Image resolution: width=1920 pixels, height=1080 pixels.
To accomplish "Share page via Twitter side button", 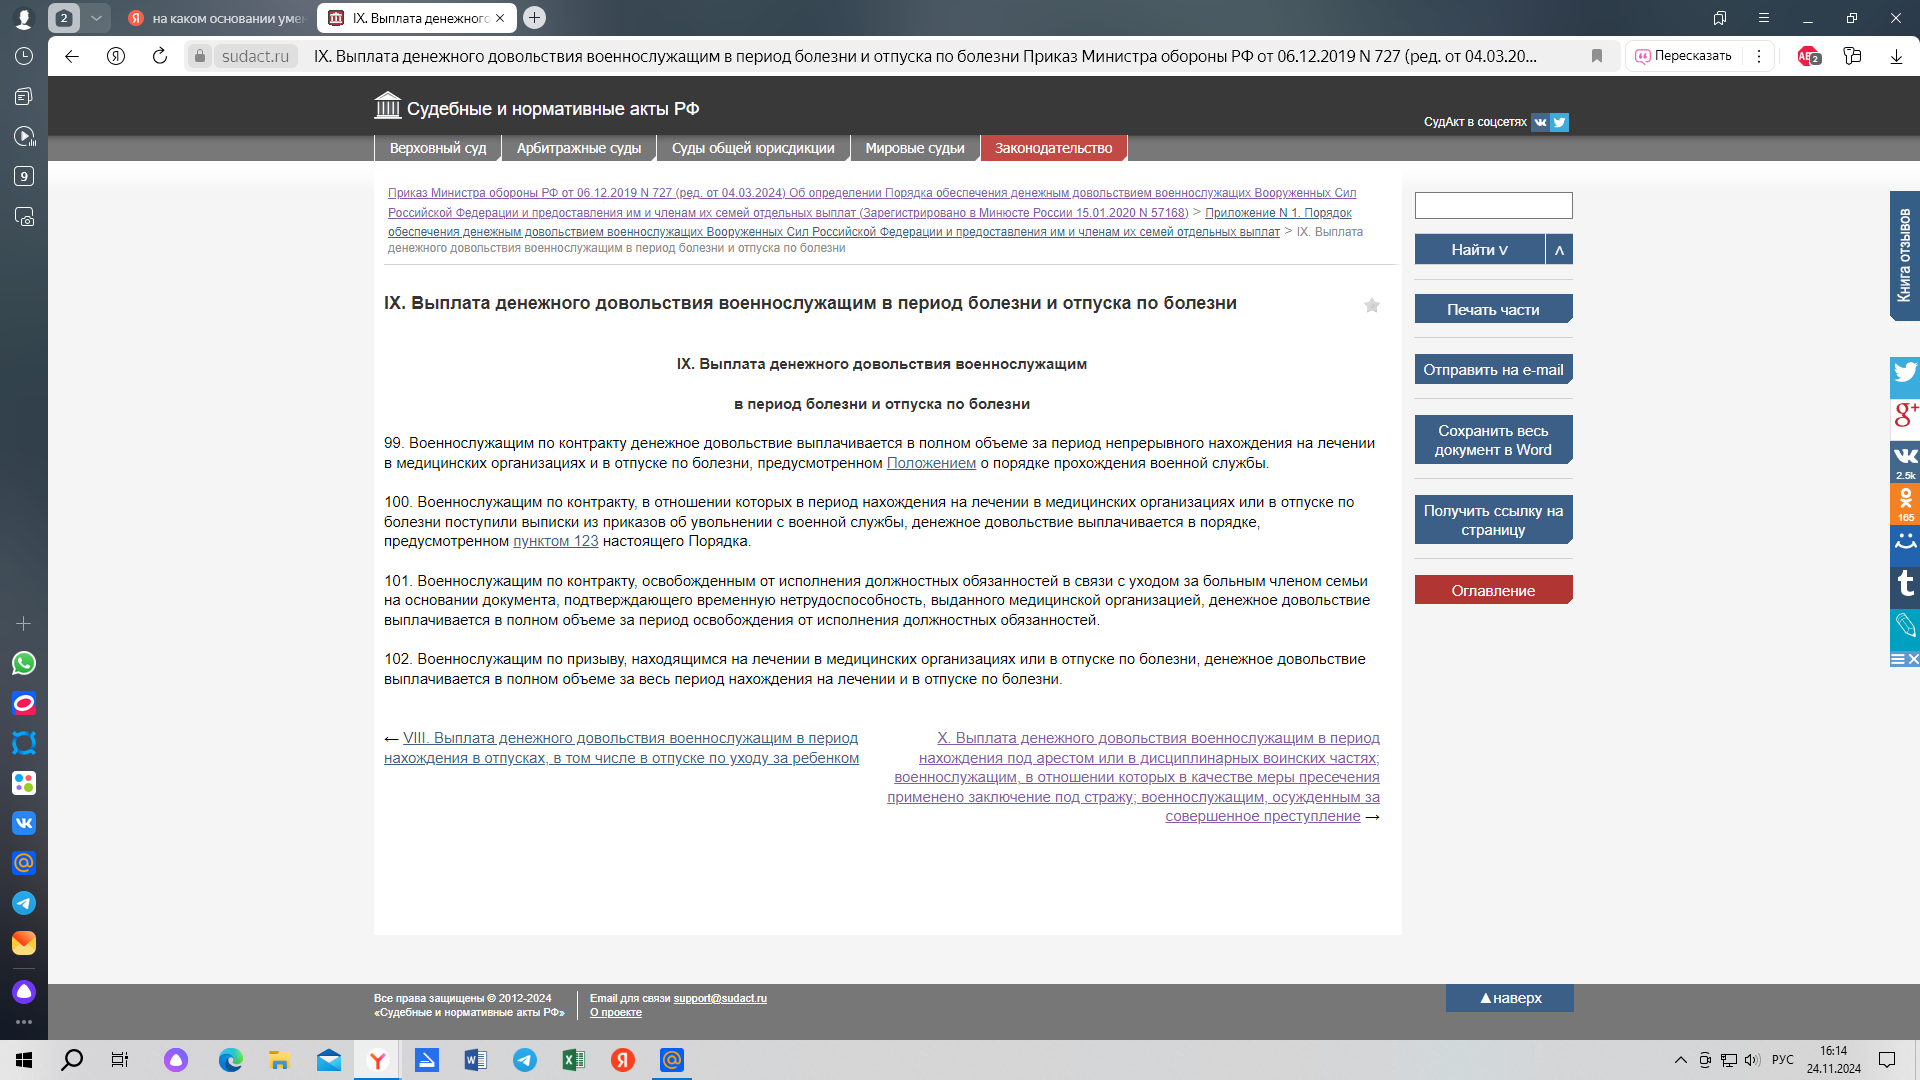I will (x=1905, y=377).
